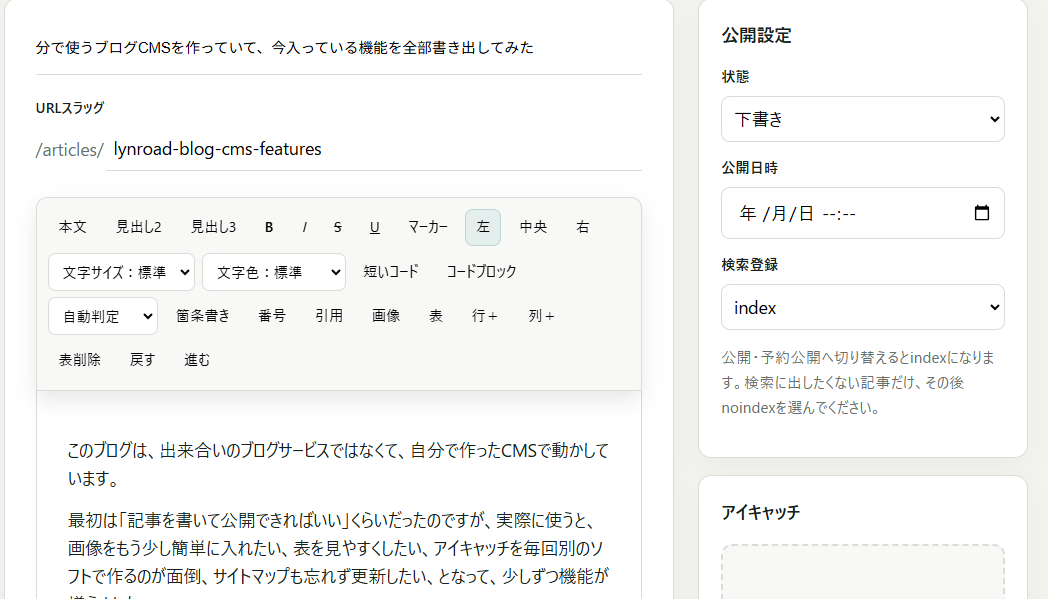Select 中央 center alignment

coord(533,227)
